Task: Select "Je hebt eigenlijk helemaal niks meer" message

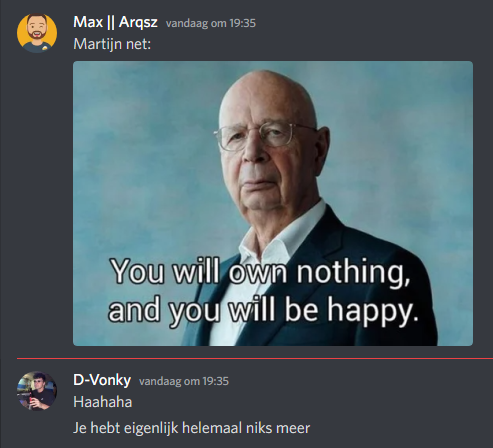Action: click(192, 428)
